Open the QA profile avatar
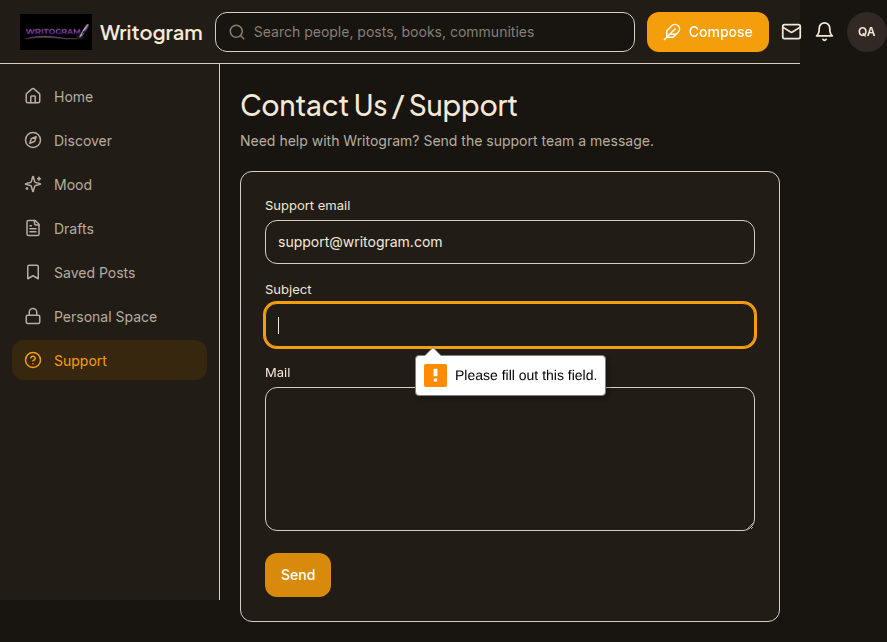The image size is (887, 642). tap(866, 32)
